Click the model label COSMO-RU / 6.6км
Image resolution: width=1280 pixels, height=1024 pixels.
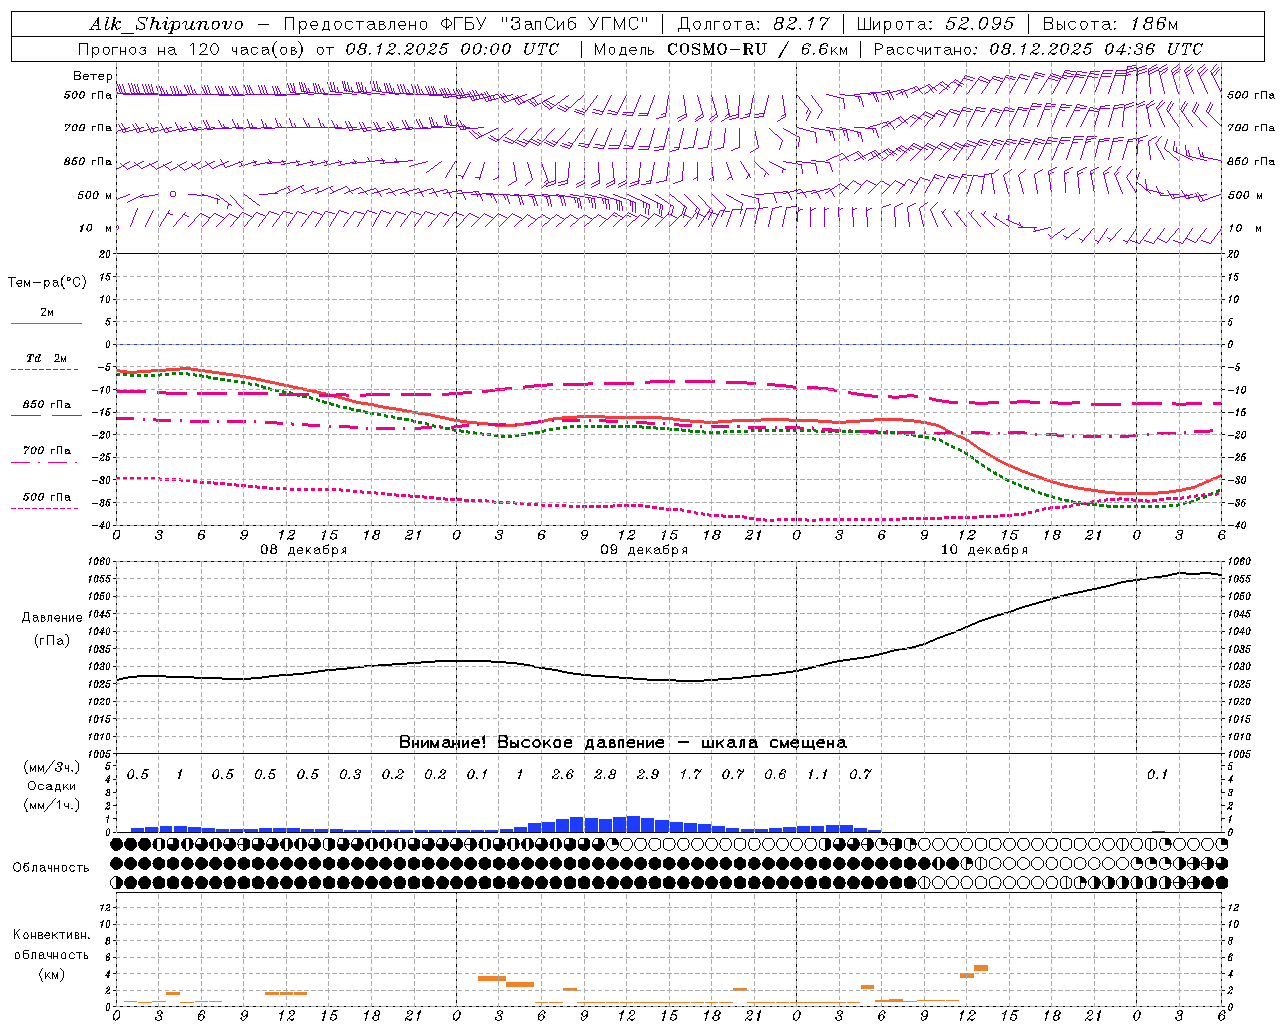coord(757,49)
